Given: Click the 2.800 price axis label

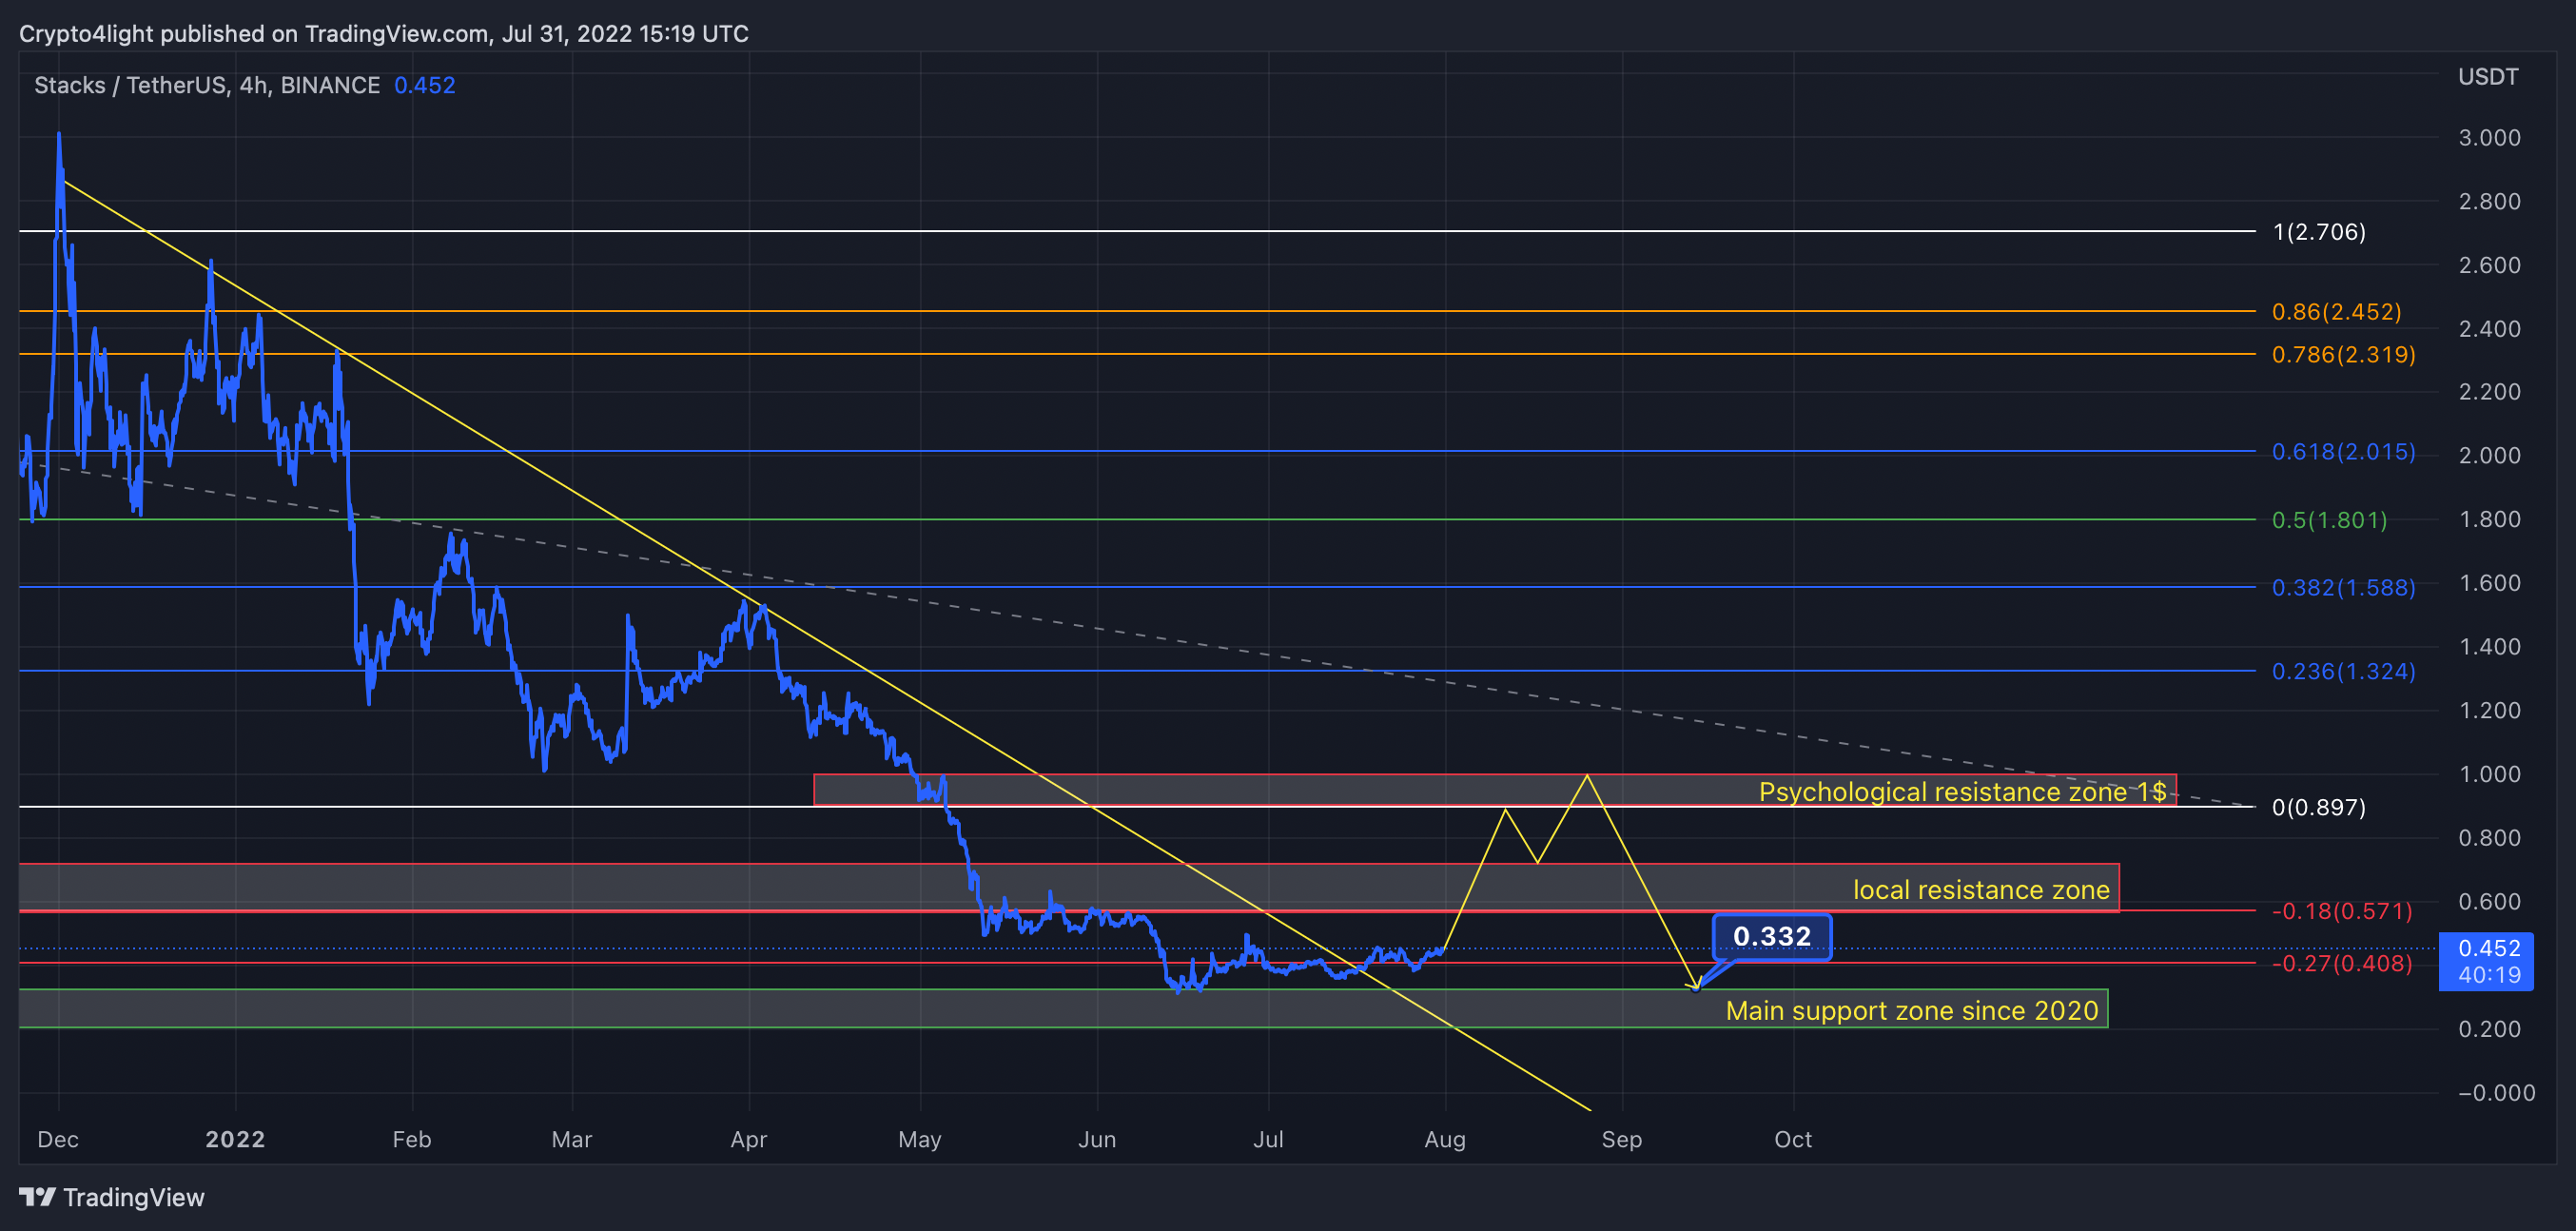Looking at the screenshot, I should (2490, 202).
